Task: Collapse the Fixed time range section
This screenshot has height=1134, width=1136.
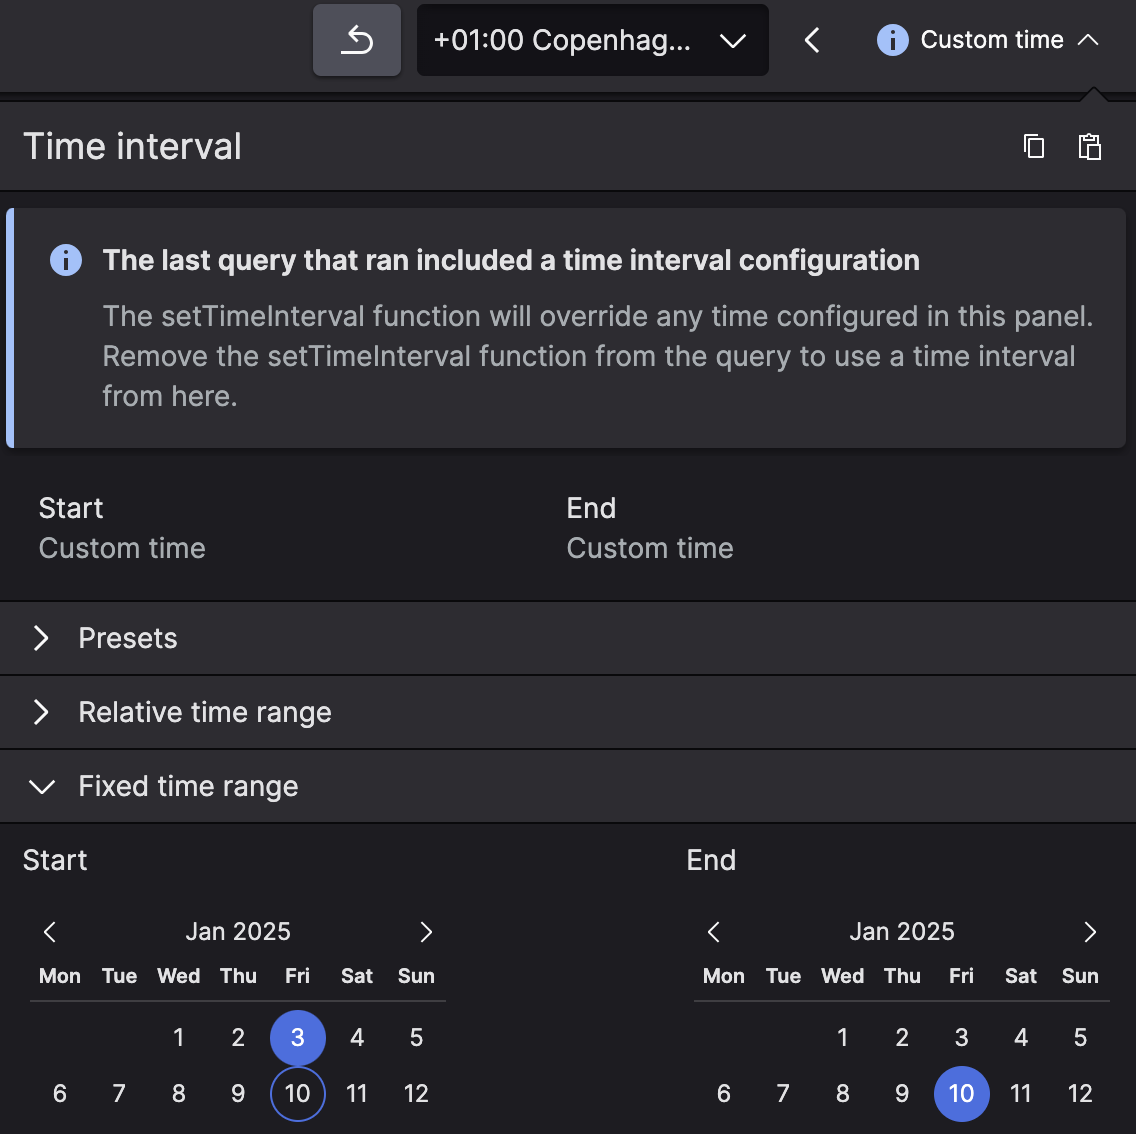Action: [x=188, y=786]
